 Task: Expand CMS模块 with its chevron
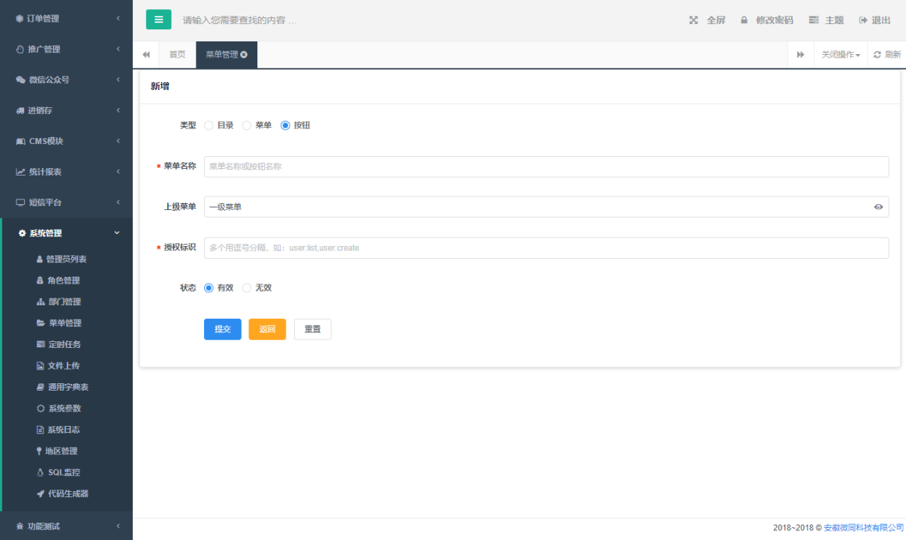tap(118, 141)
